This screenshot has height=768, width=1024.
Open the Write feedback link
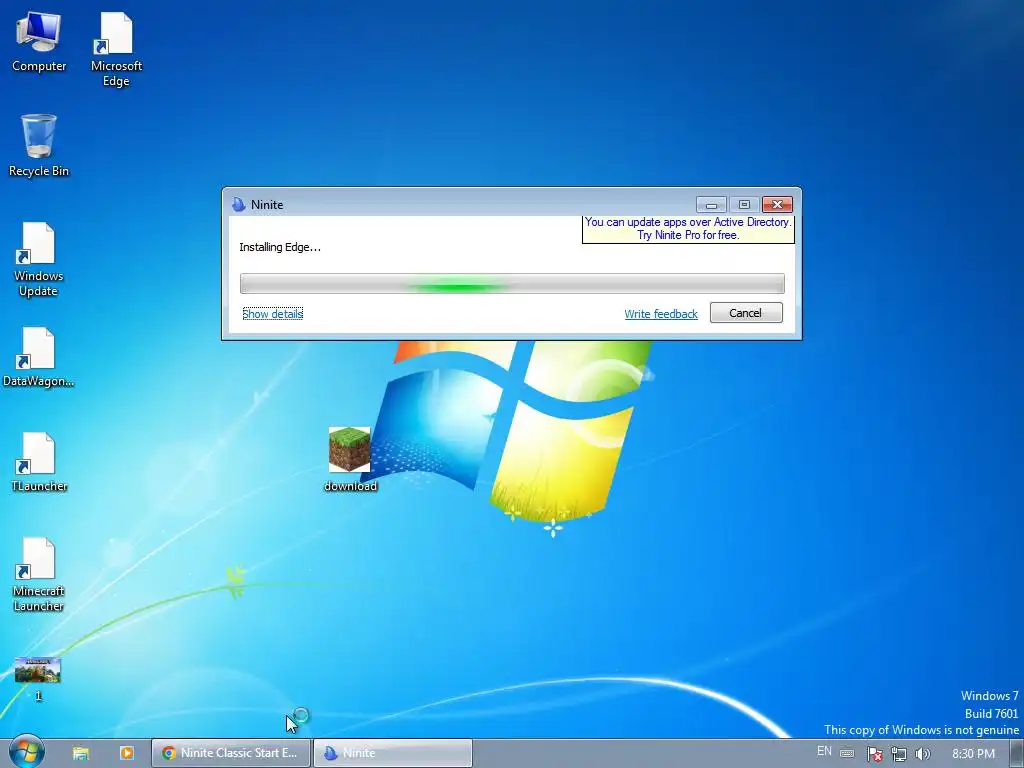[660, 314]
